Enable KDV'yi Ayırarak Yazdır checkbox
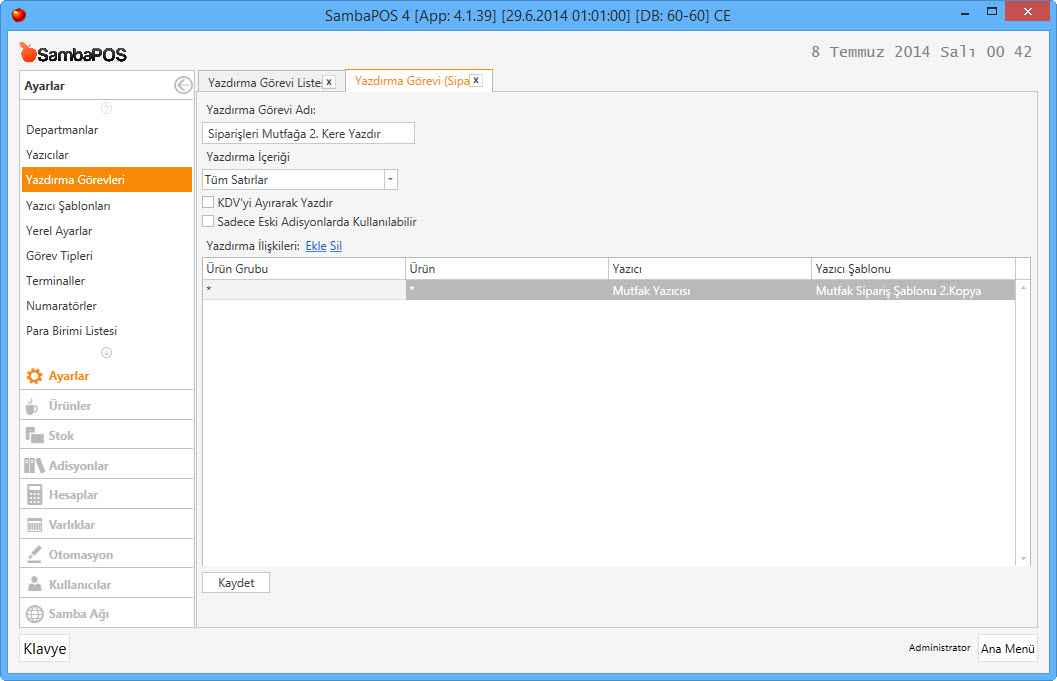Viewport: 1057px width, 681px height. [209, 203]
